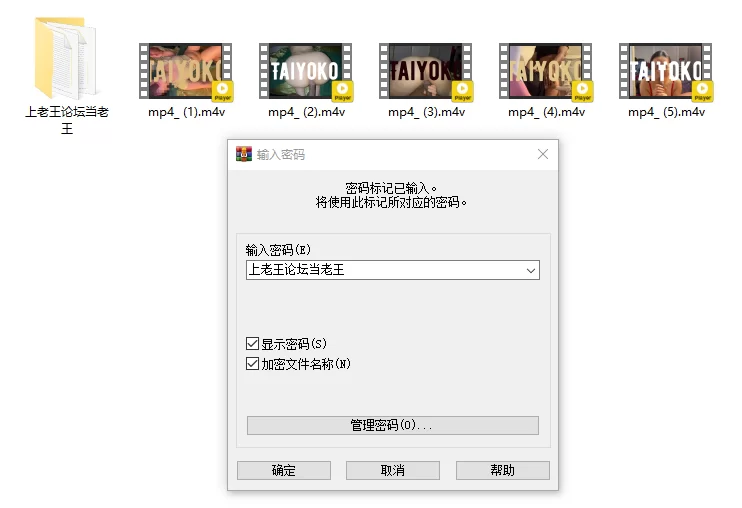742x508 pixels.
Task: Uncheck the 加密文件名称(N) checkbox
Action: coord(252,364)
